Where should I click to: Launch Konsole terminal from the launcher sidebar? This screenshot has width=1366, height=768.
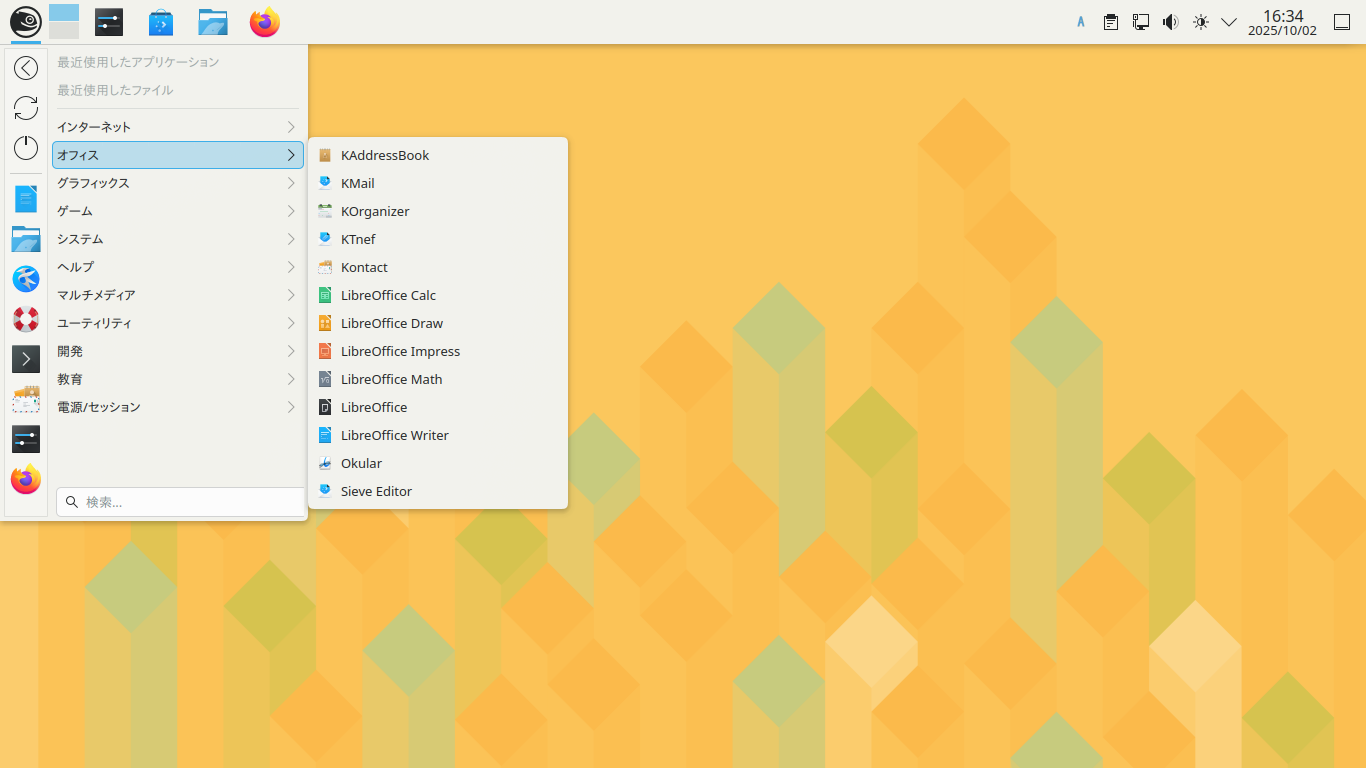pos(25,359)
